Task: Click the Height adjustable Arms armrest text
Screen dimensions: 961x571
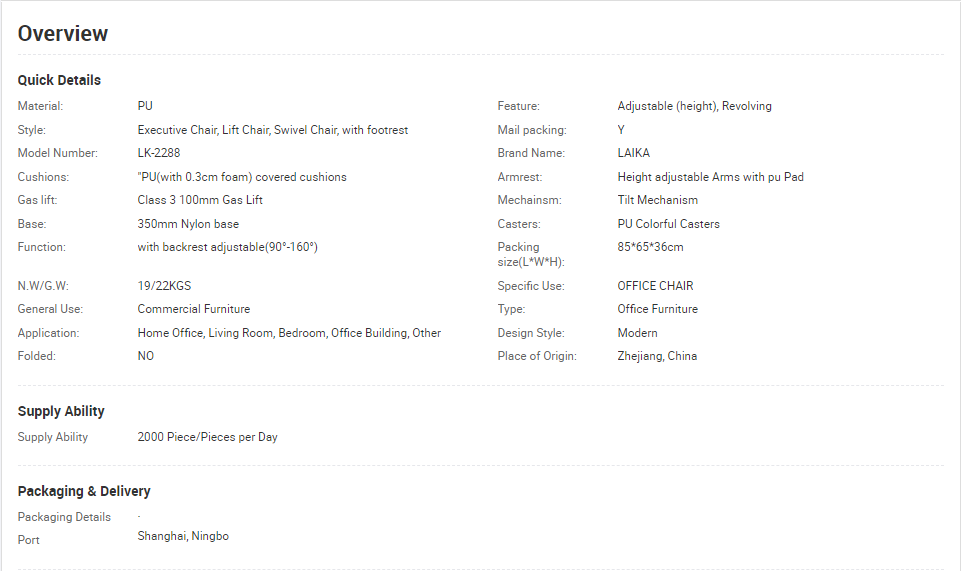Action: (710, 177)
